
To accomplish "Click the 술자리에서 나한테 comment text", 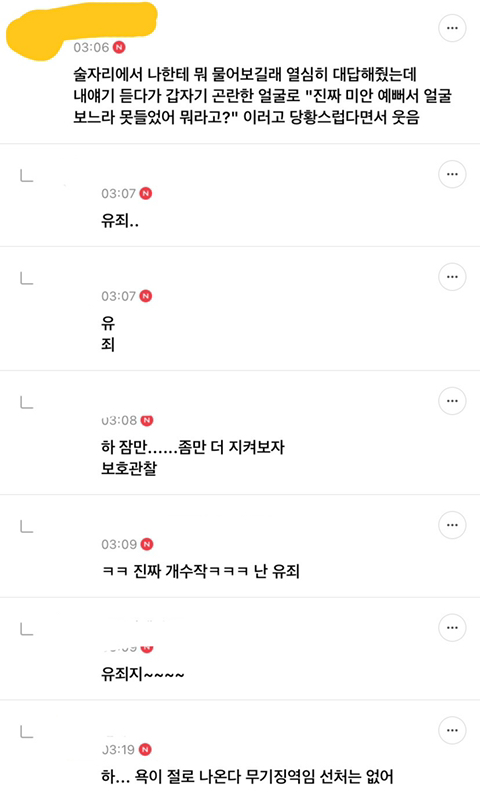I will pyautogui.click(x=263, y=96).
